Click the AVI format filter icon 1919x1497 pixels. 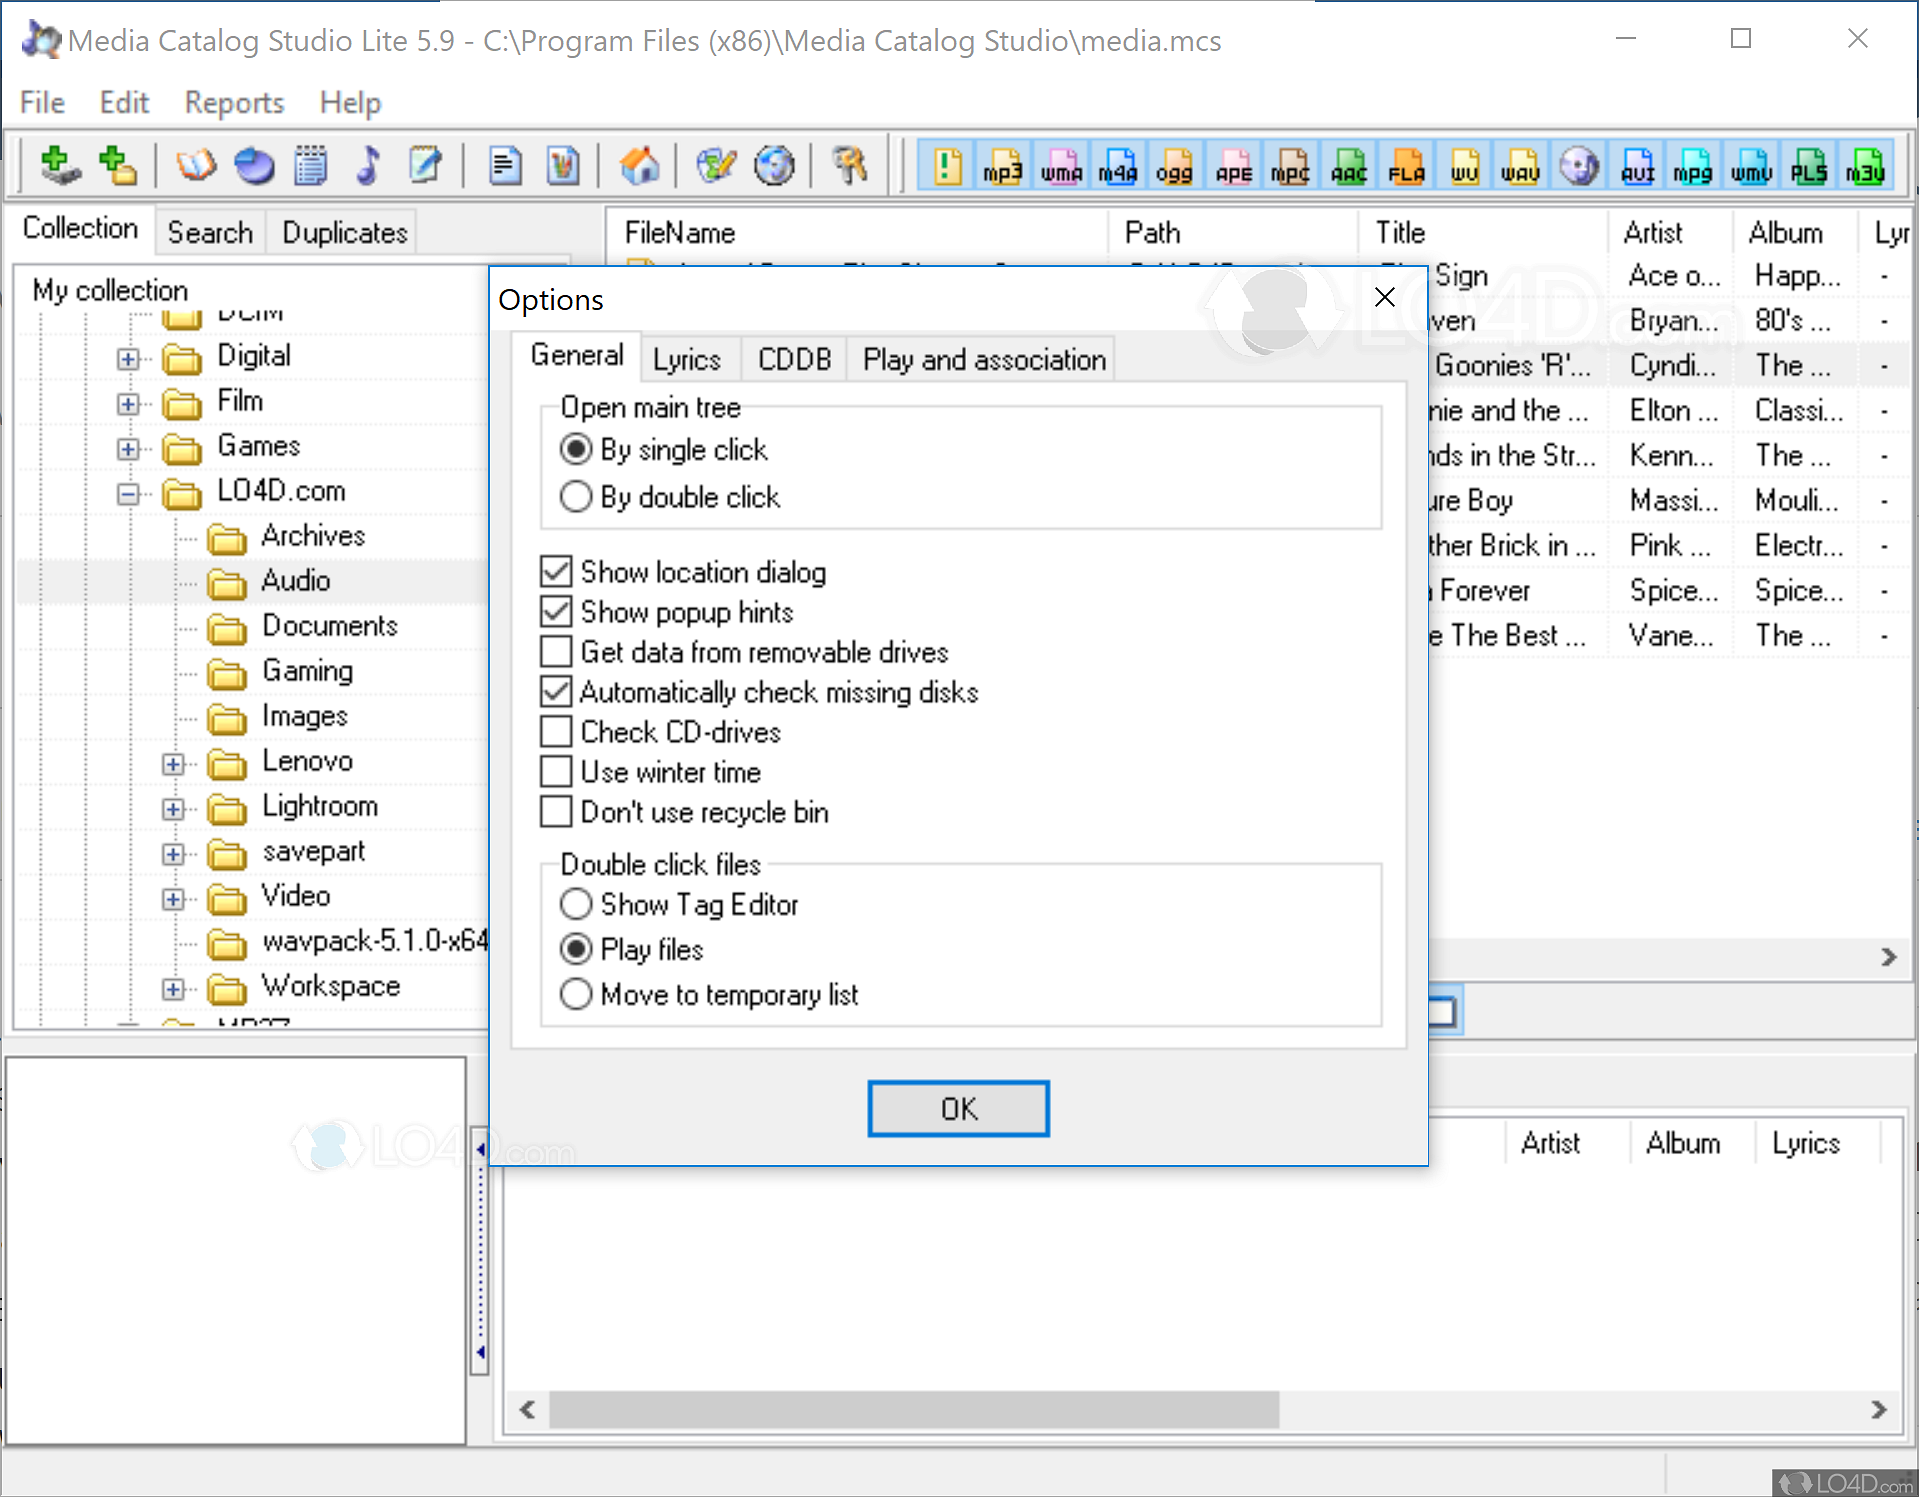point(1636,165)
